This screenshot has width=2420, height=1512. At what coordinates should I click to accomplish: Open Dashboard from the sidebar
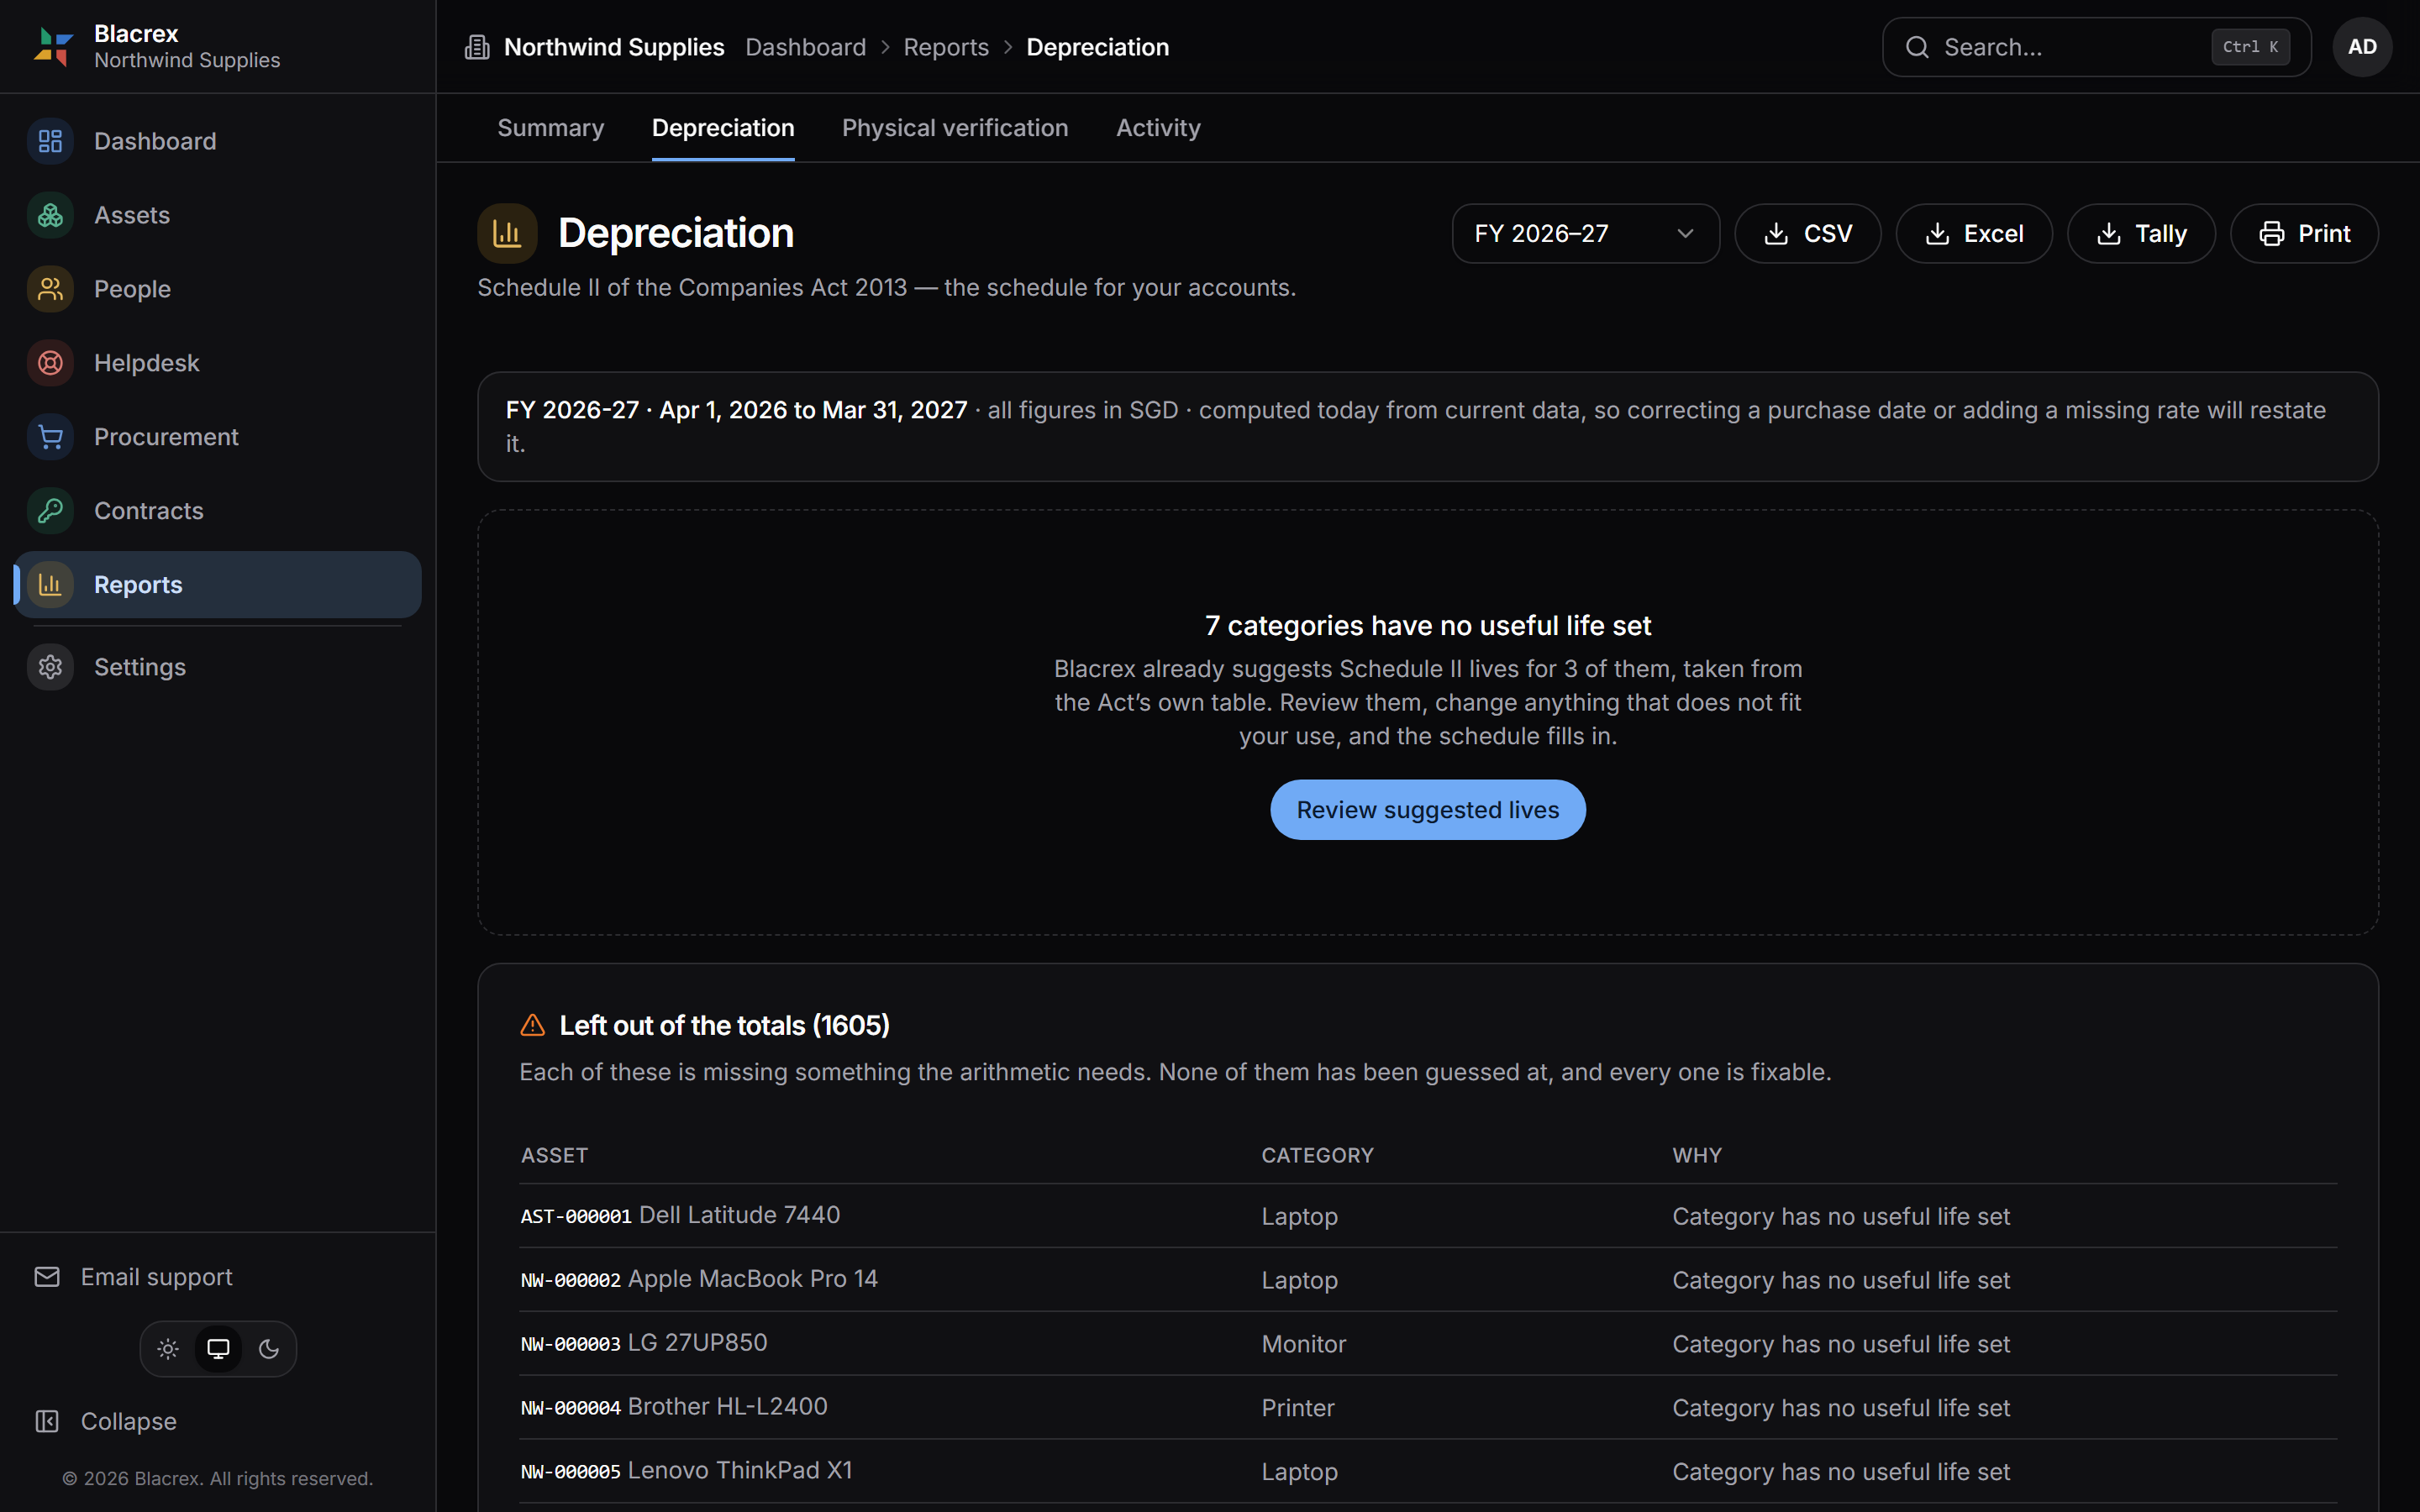click(218, 141)
